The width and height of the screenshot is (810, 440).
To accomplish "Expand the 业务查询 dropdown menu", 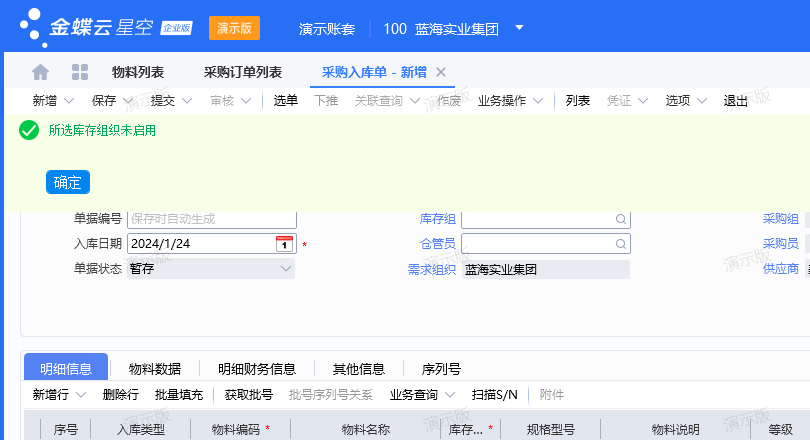I will pos(450,395).
